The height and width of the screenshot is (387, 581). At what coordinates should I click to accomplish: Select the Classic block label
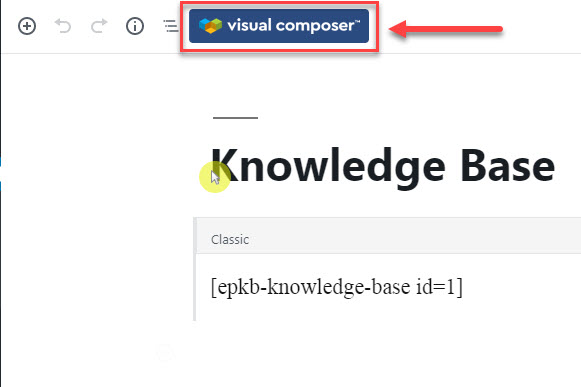click(x=230, y=239)
